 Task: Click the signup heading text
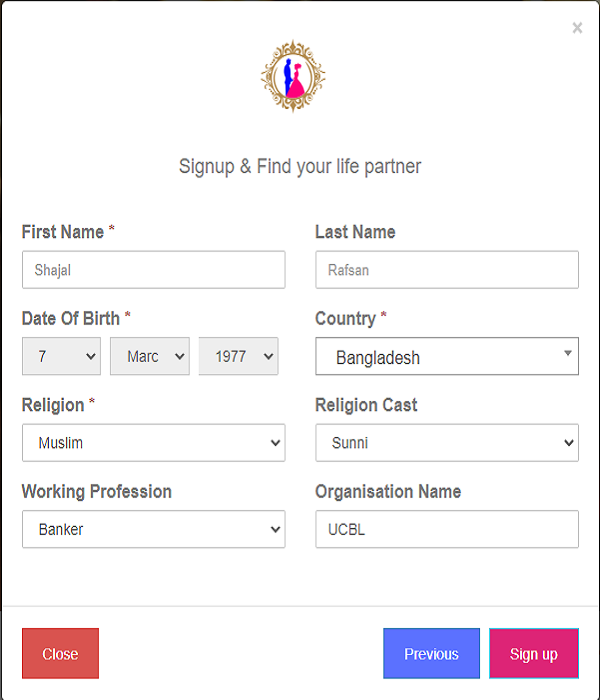[x=300, y=166]
